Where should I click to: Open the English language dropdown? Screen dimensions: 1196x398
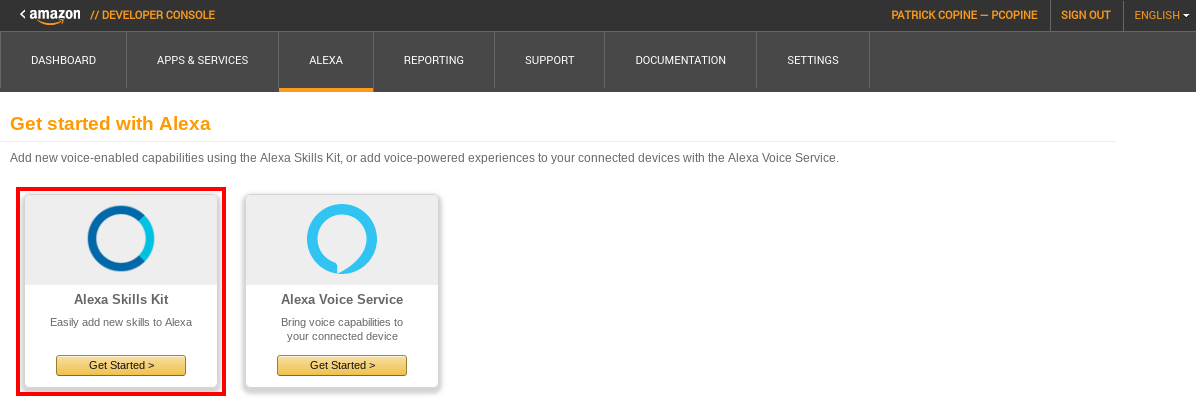click(1162, 15)
